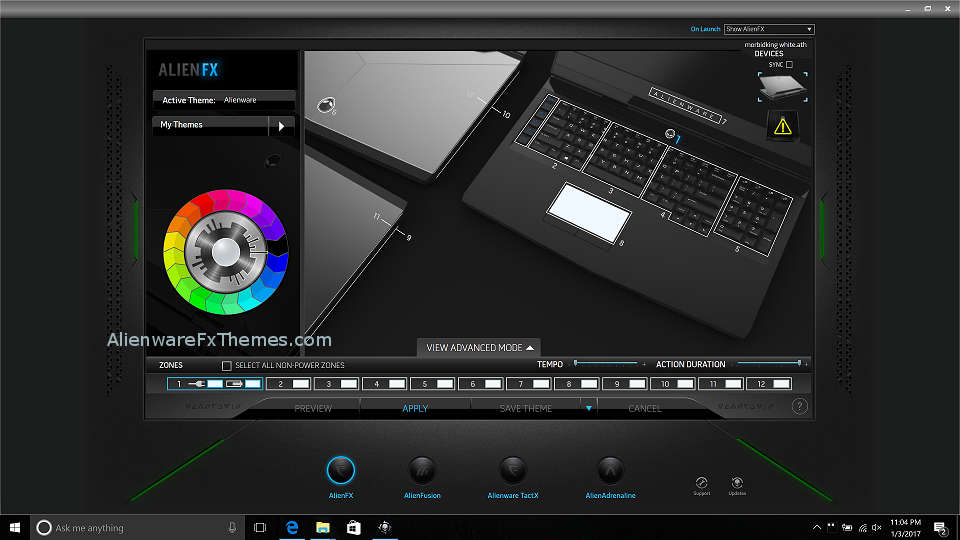Click the Active Theme Alienware field
Image resolution: width=960 pixels, height=540 pixels.
pyautogui.click(x=224, y=100)
